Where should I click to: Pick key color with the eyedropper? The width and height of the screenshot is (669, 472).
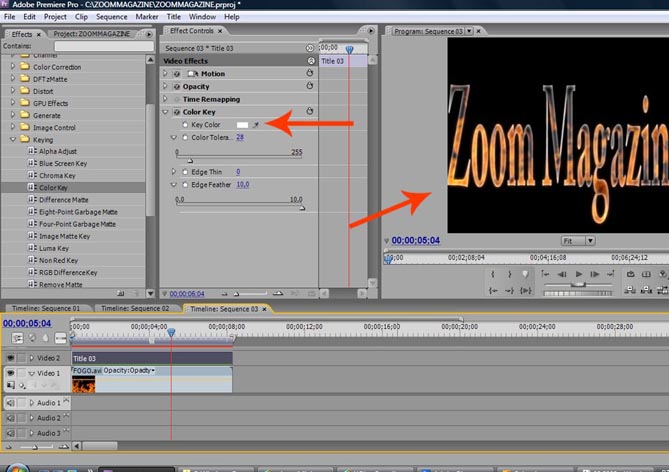(257, 124)
